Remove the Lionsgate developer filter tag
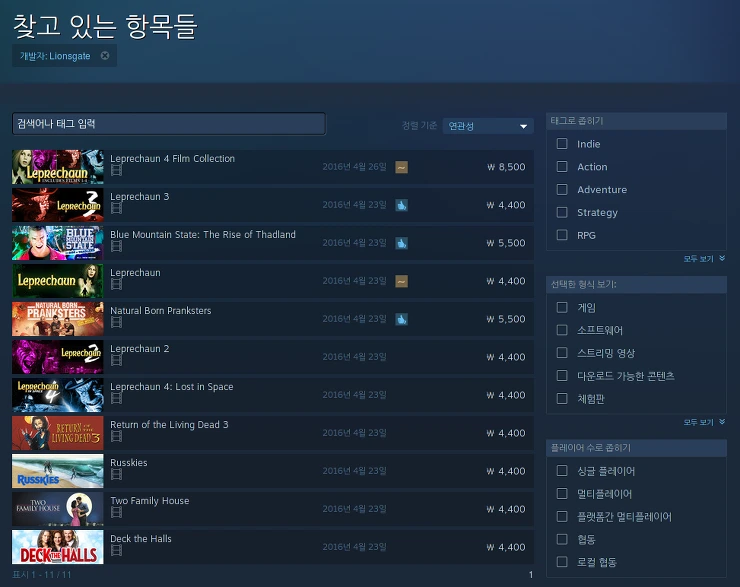 [105, 56]
